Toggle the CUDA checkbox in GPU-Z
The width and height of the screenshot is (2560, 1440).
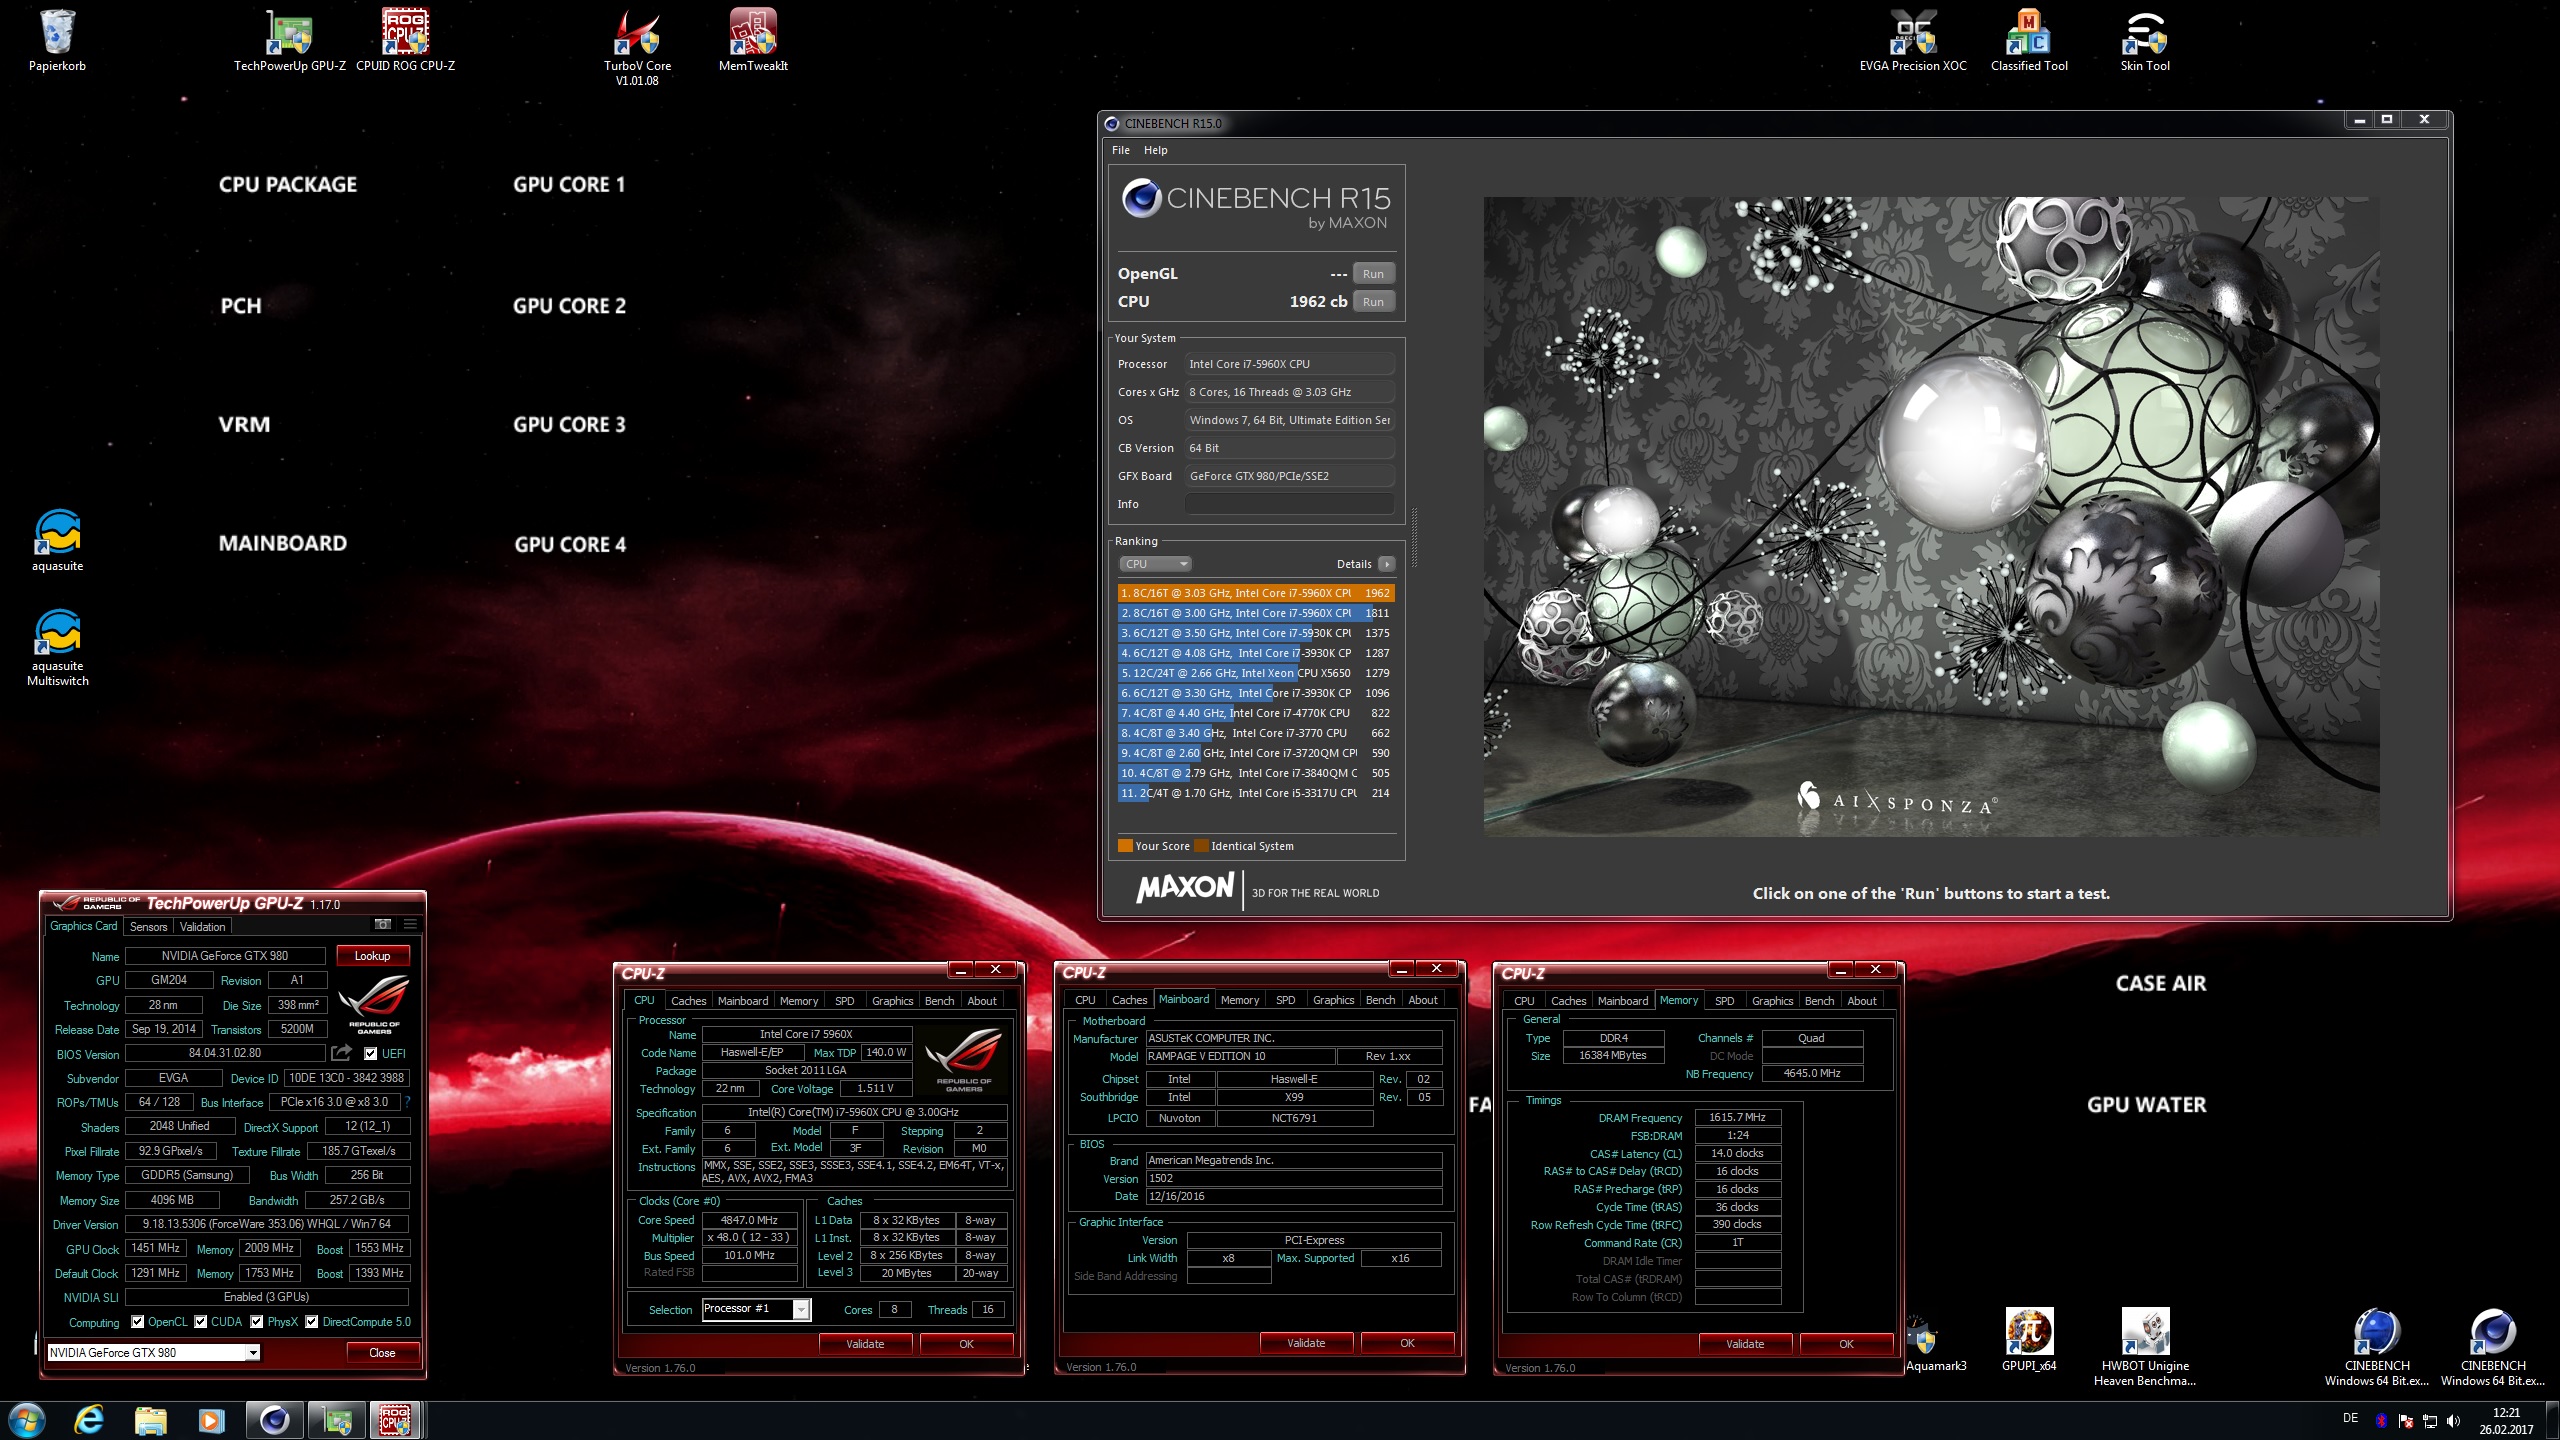pos(201,1322)
